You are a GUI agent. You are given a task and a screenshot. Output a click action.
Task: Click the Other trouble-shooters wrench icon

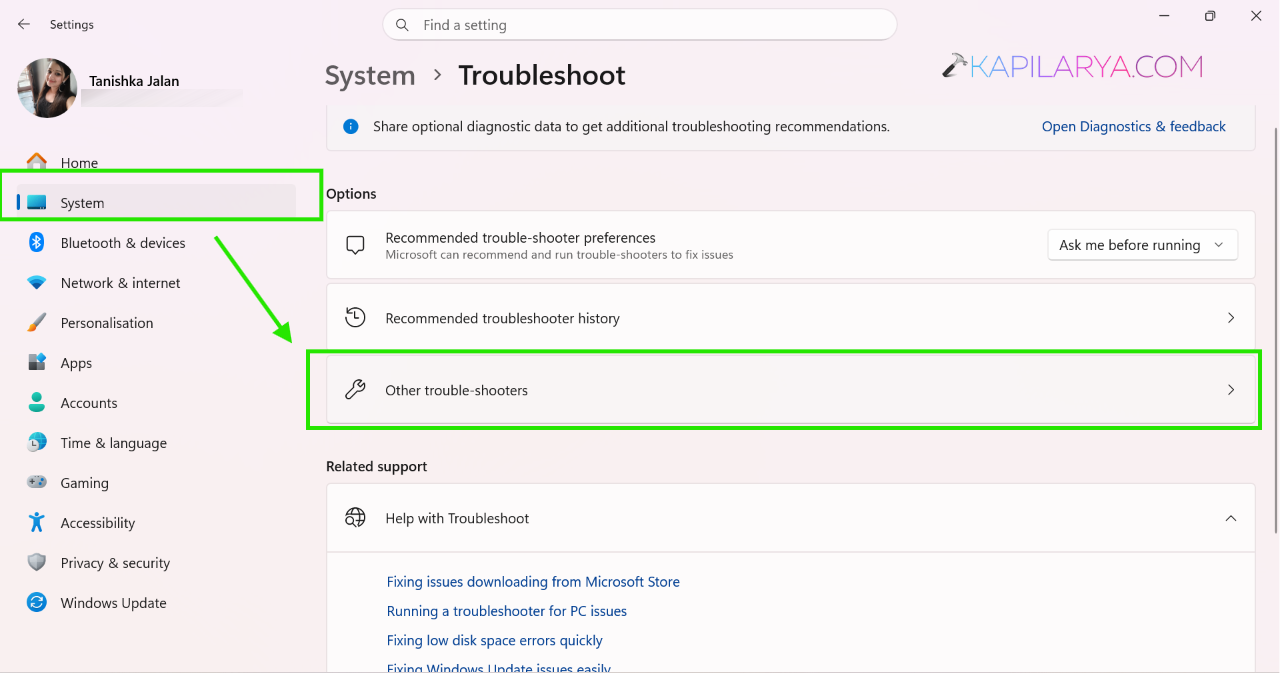(x=355, y=390)
